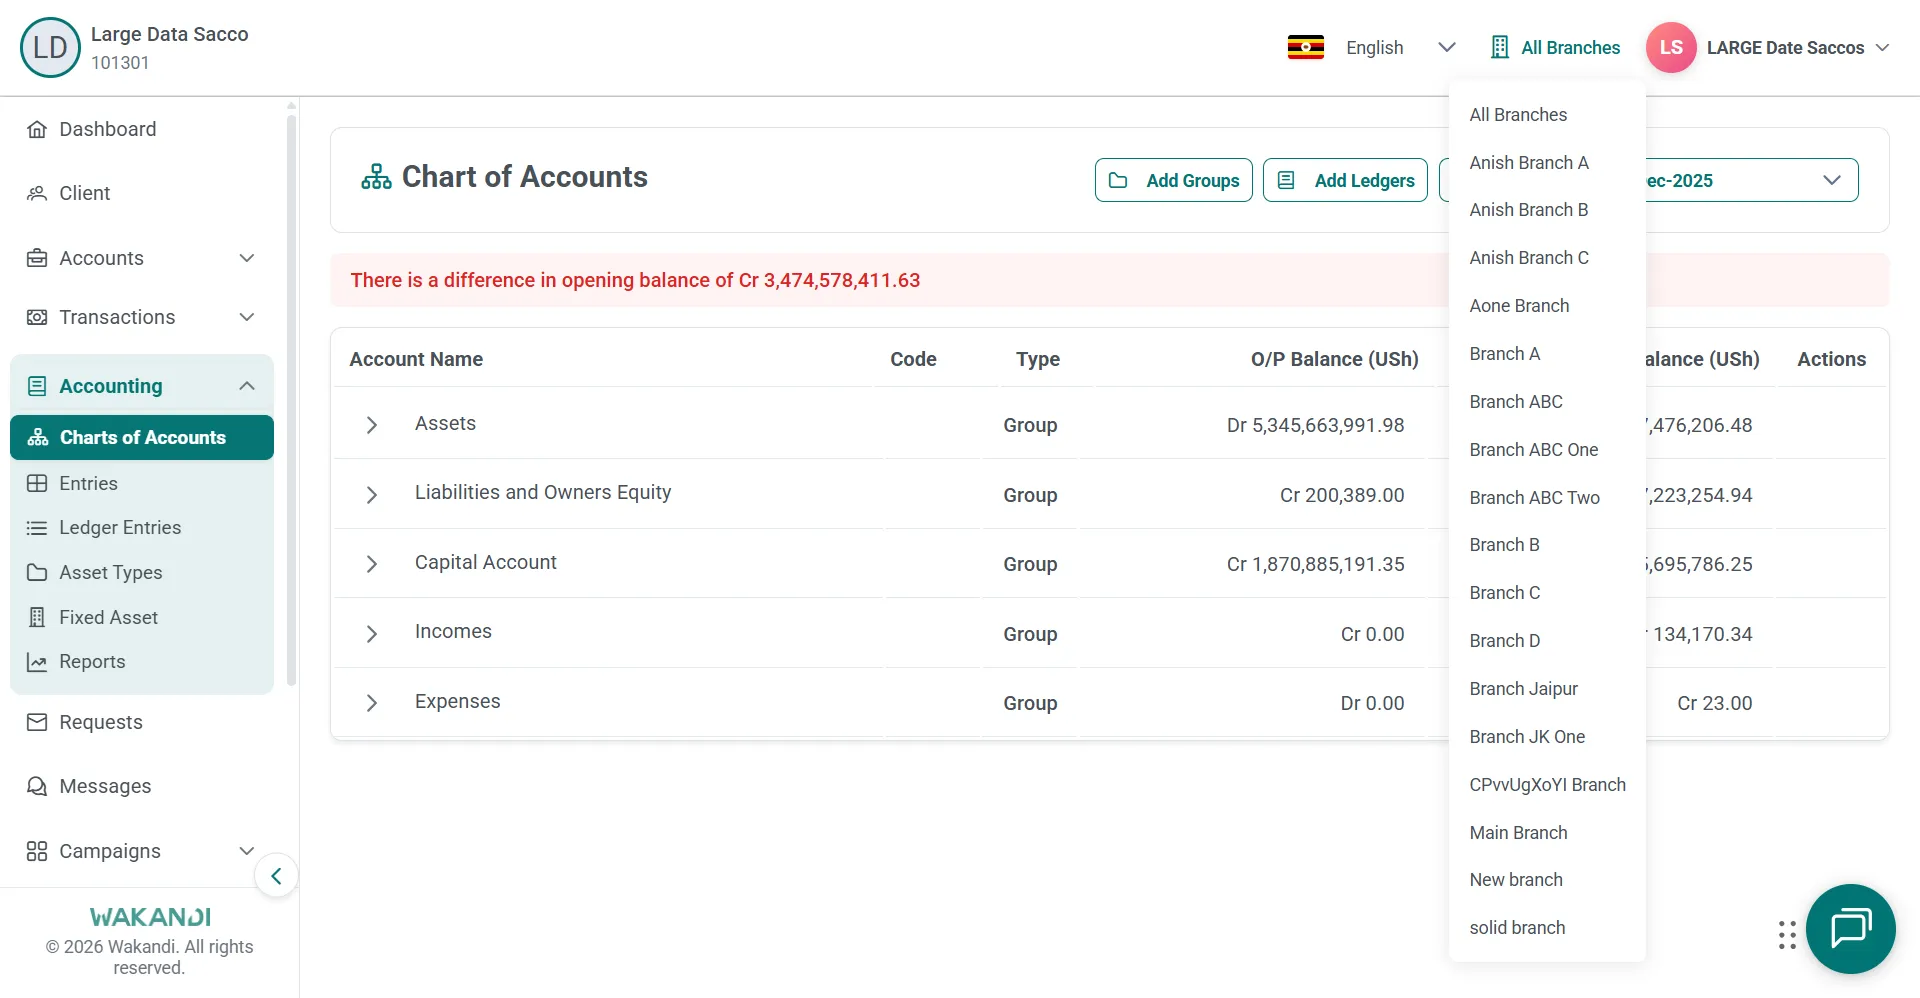Select Branch D from the list

click(x=1547, y=641)
